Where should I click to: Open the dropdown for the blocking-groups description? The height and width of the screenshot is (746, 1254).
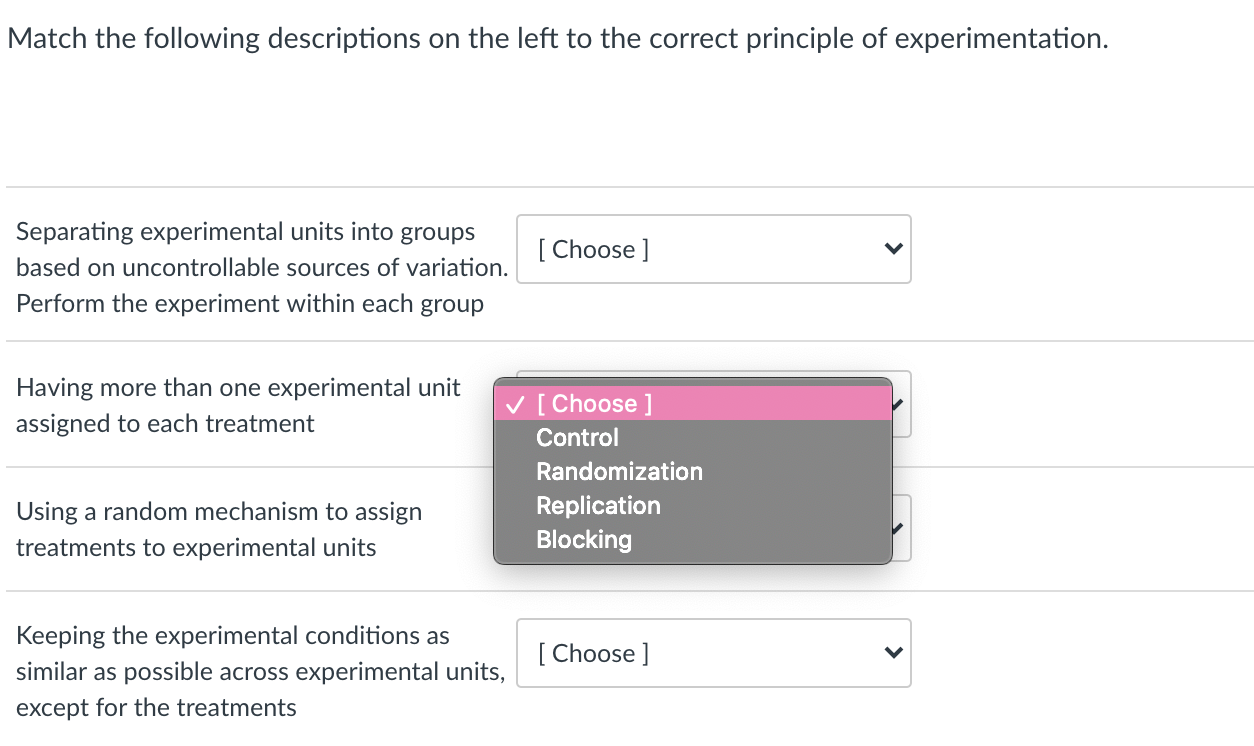[x=713, y=249]
